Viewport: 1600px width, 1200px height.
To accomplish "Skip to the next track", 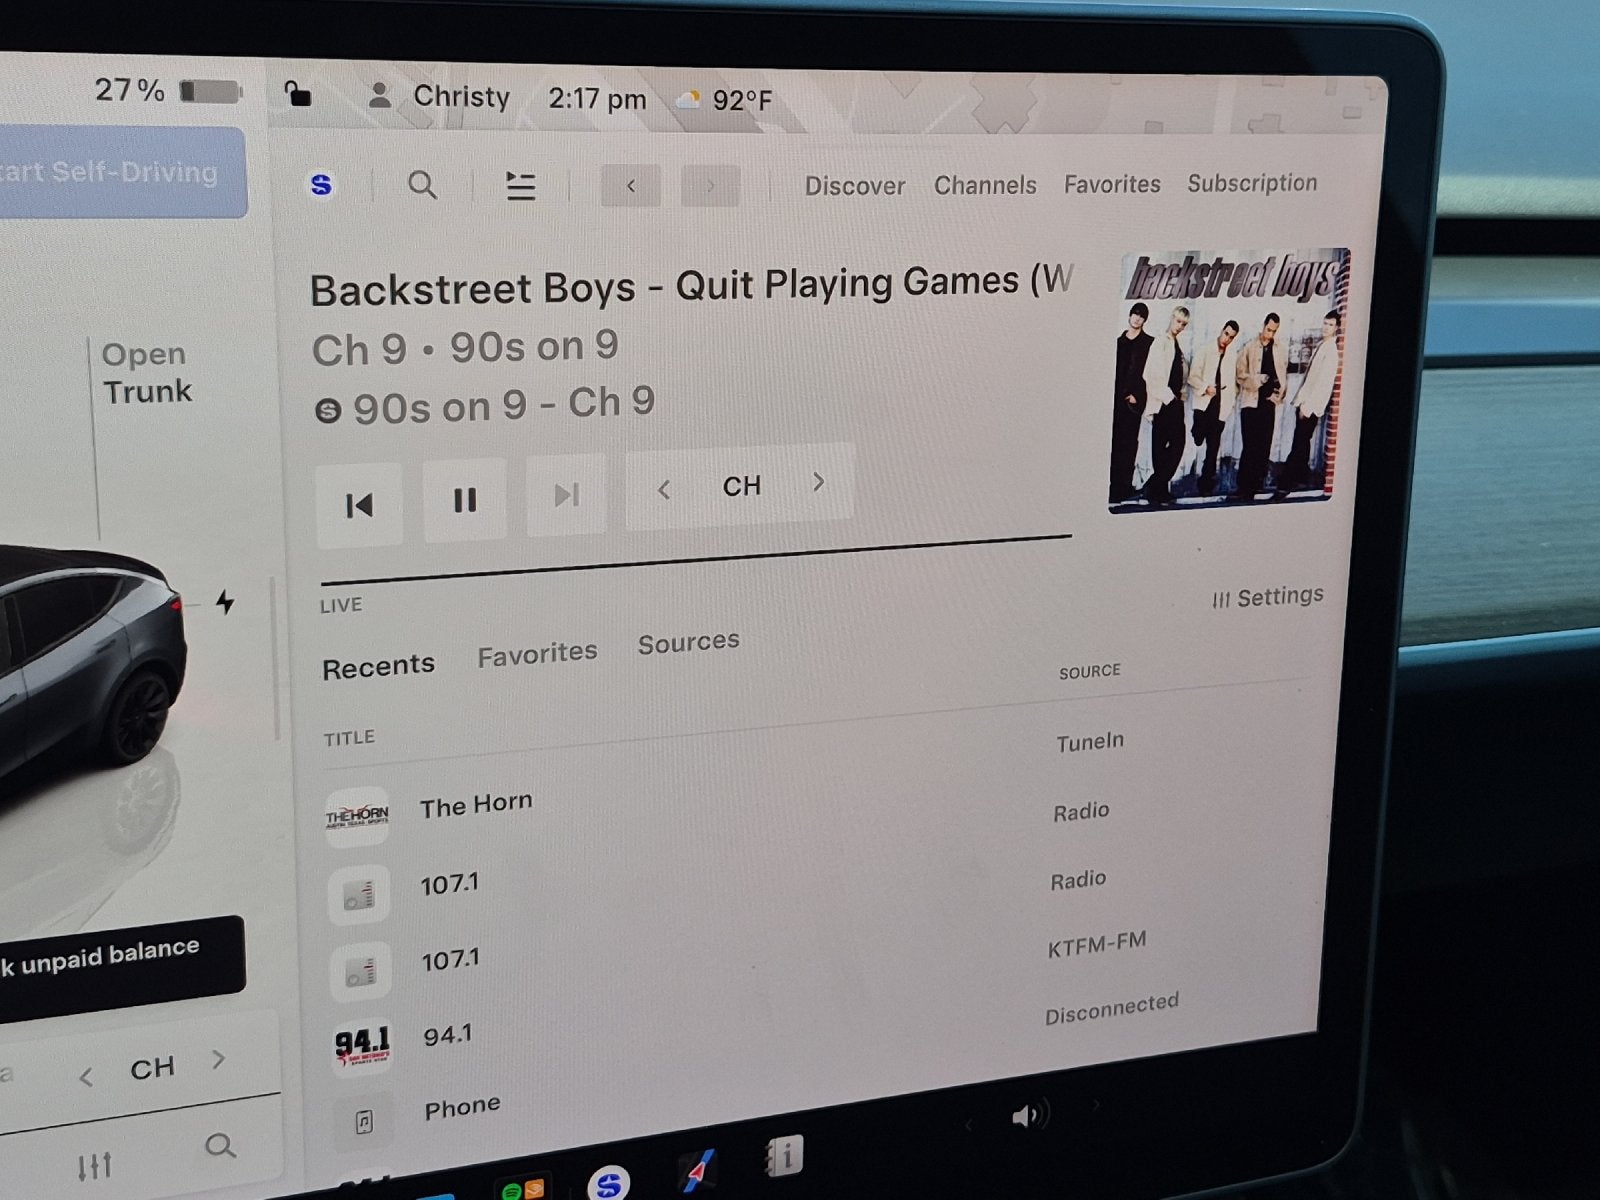I will click(x=566, y=495).
